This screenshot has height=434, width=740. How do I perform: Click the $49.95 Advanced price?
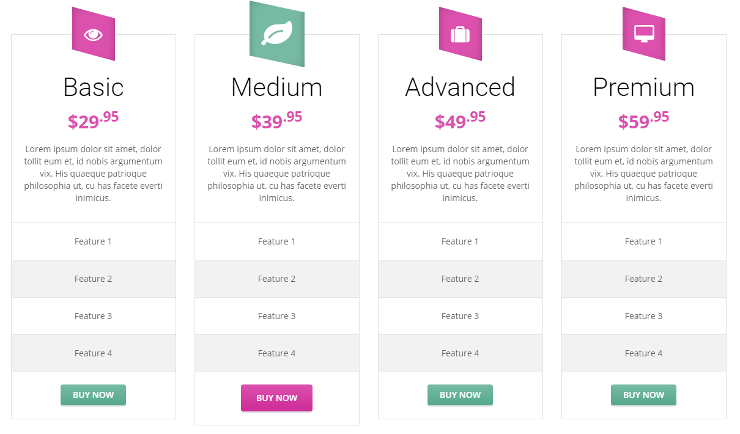click(460, 120)
